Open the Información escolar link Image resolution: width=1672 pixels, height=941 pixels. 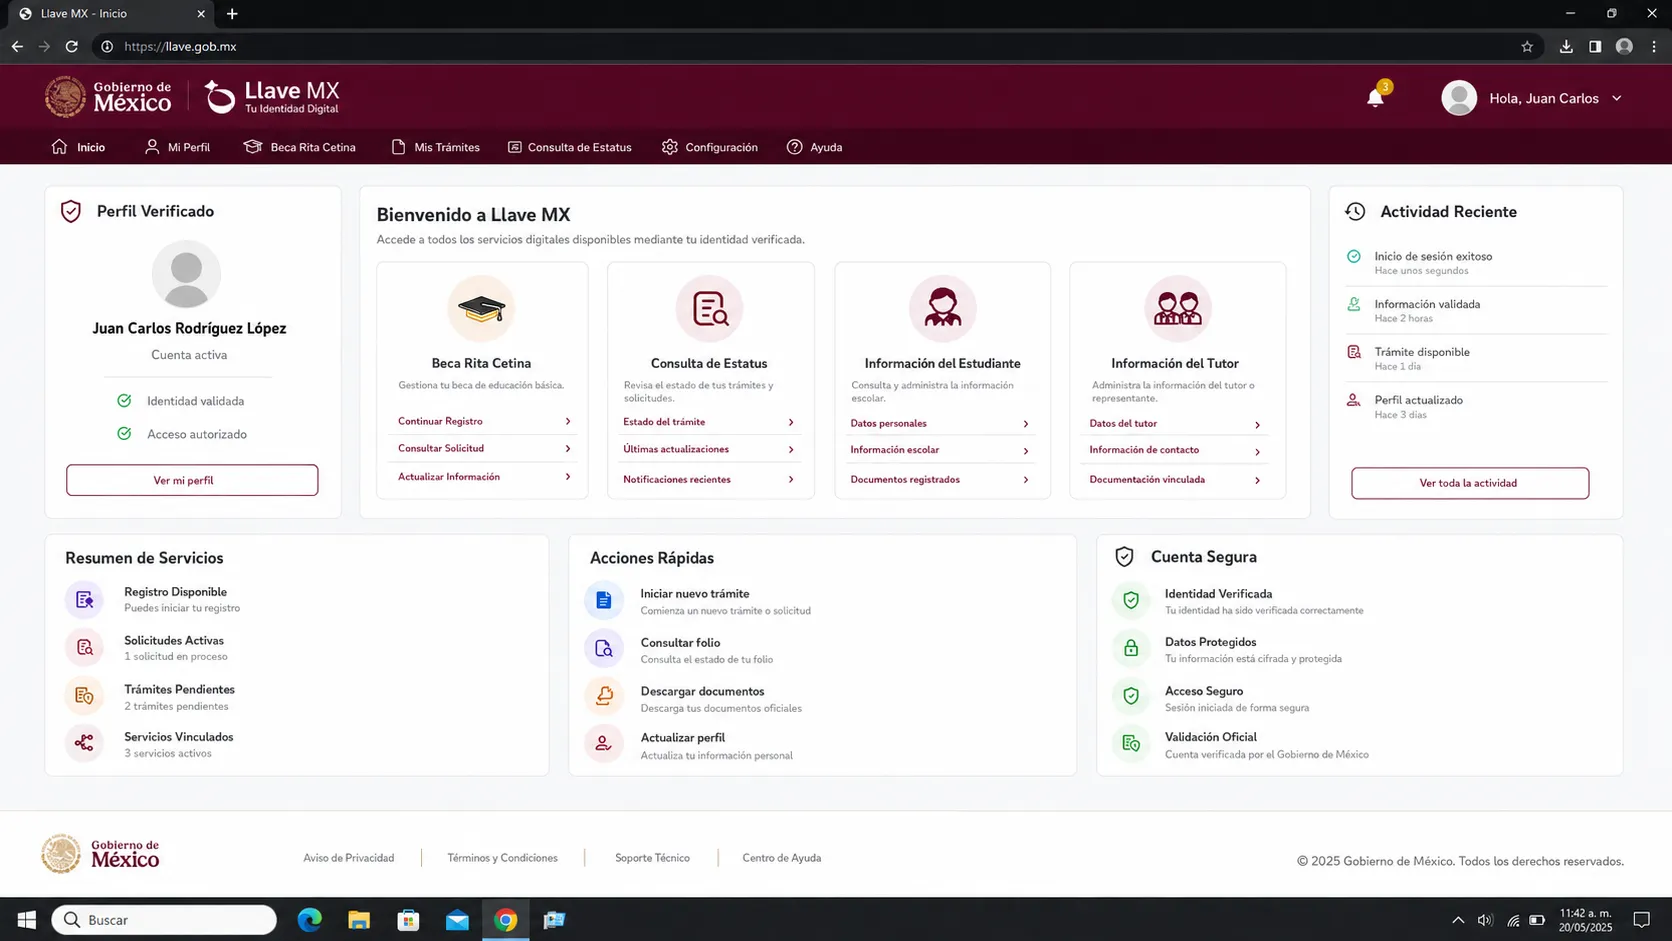click(895, 450)
